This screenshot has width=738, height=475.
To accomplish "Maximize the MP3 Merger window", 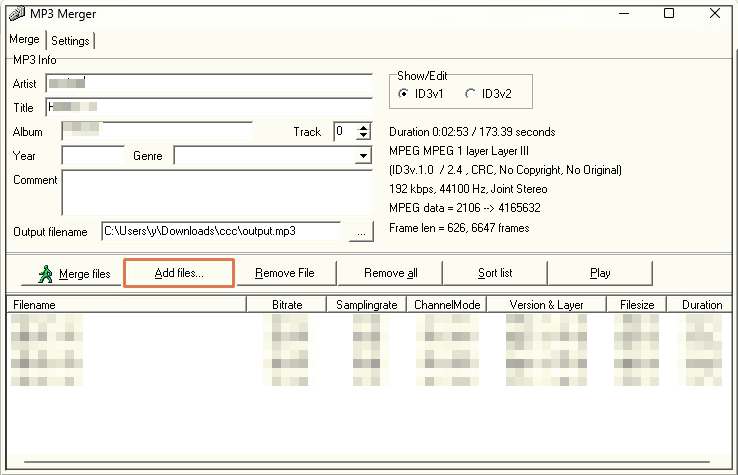I will coord(669,13).
